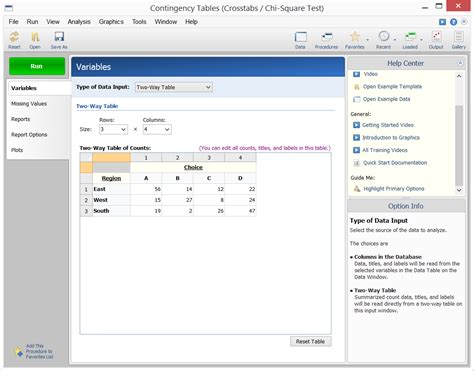Viewport: 474px width, 371px height.
Task: Open the Data window icon
Action: tap(300, 37)
